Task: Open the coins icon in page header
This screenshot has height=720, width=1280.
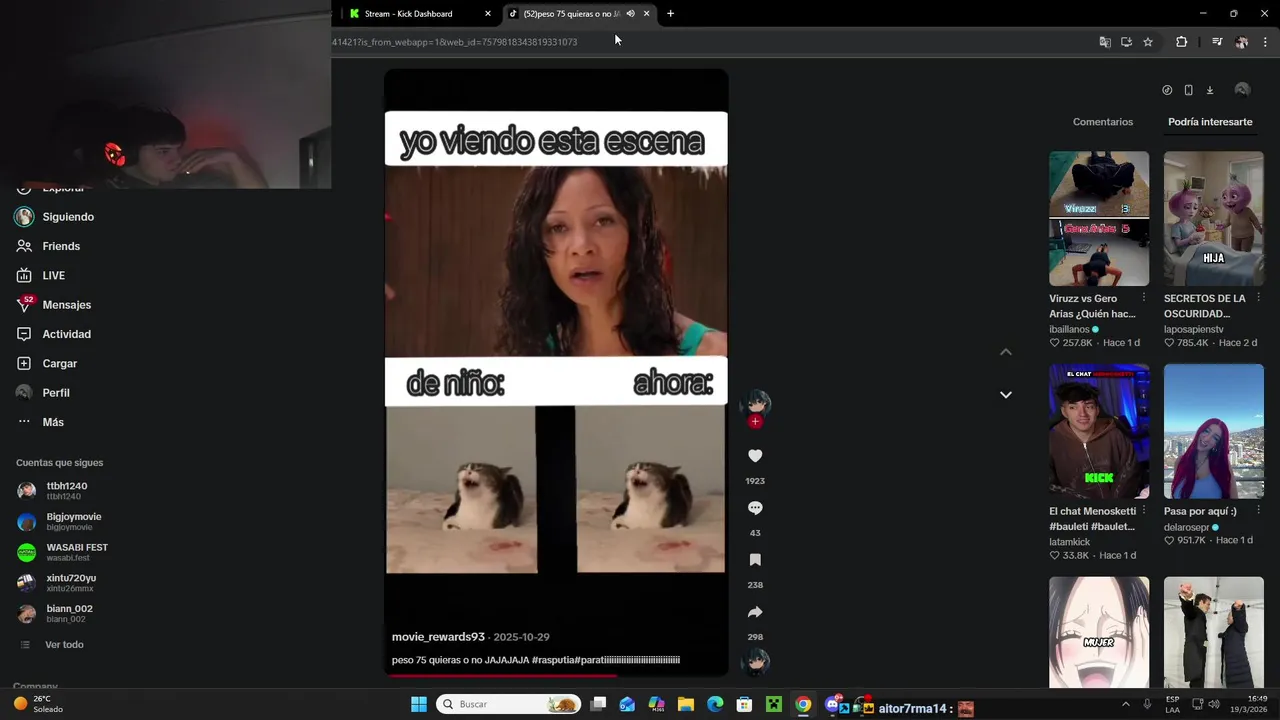Action: click(x=1167, y=90)
